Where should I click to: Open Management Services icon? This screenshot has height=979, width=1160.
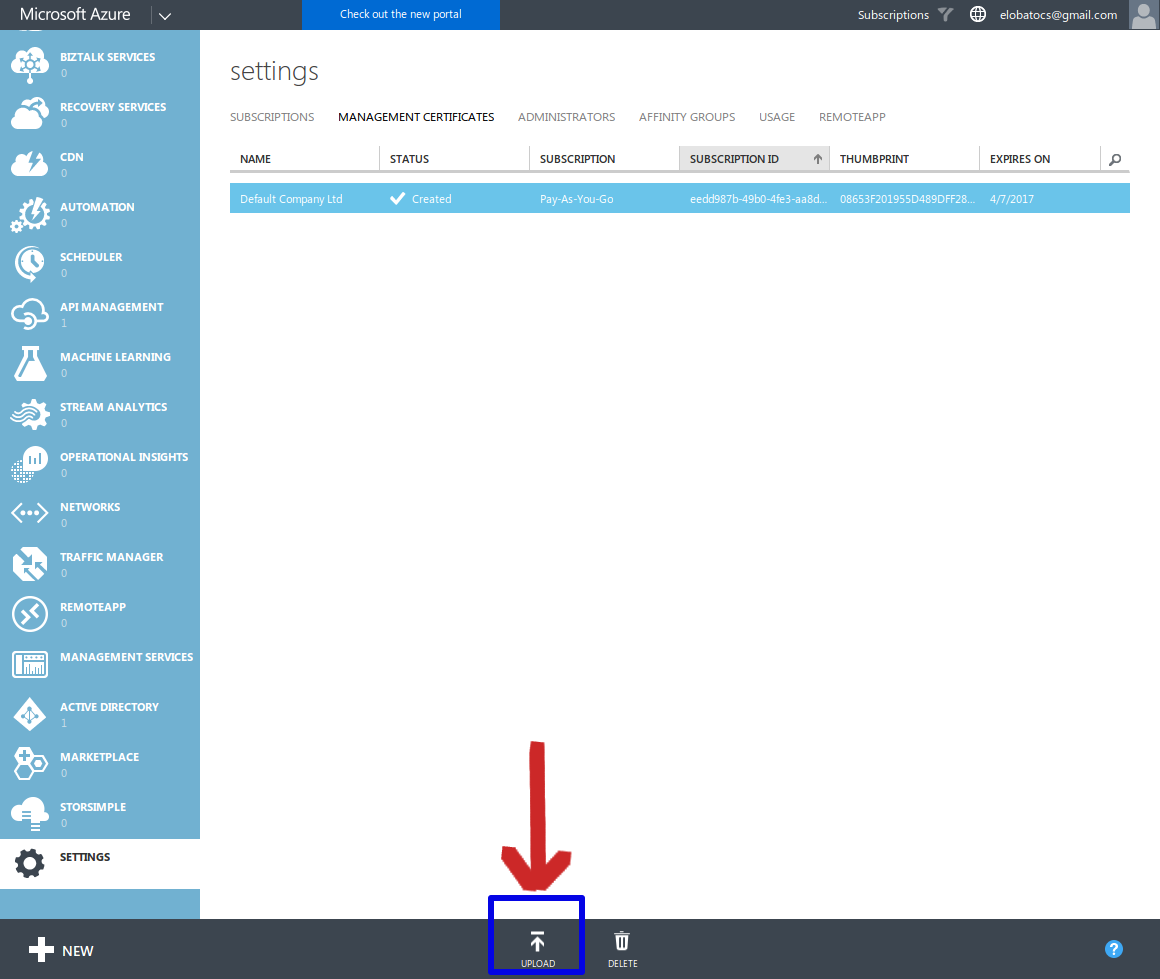click(x=30, y=665)
